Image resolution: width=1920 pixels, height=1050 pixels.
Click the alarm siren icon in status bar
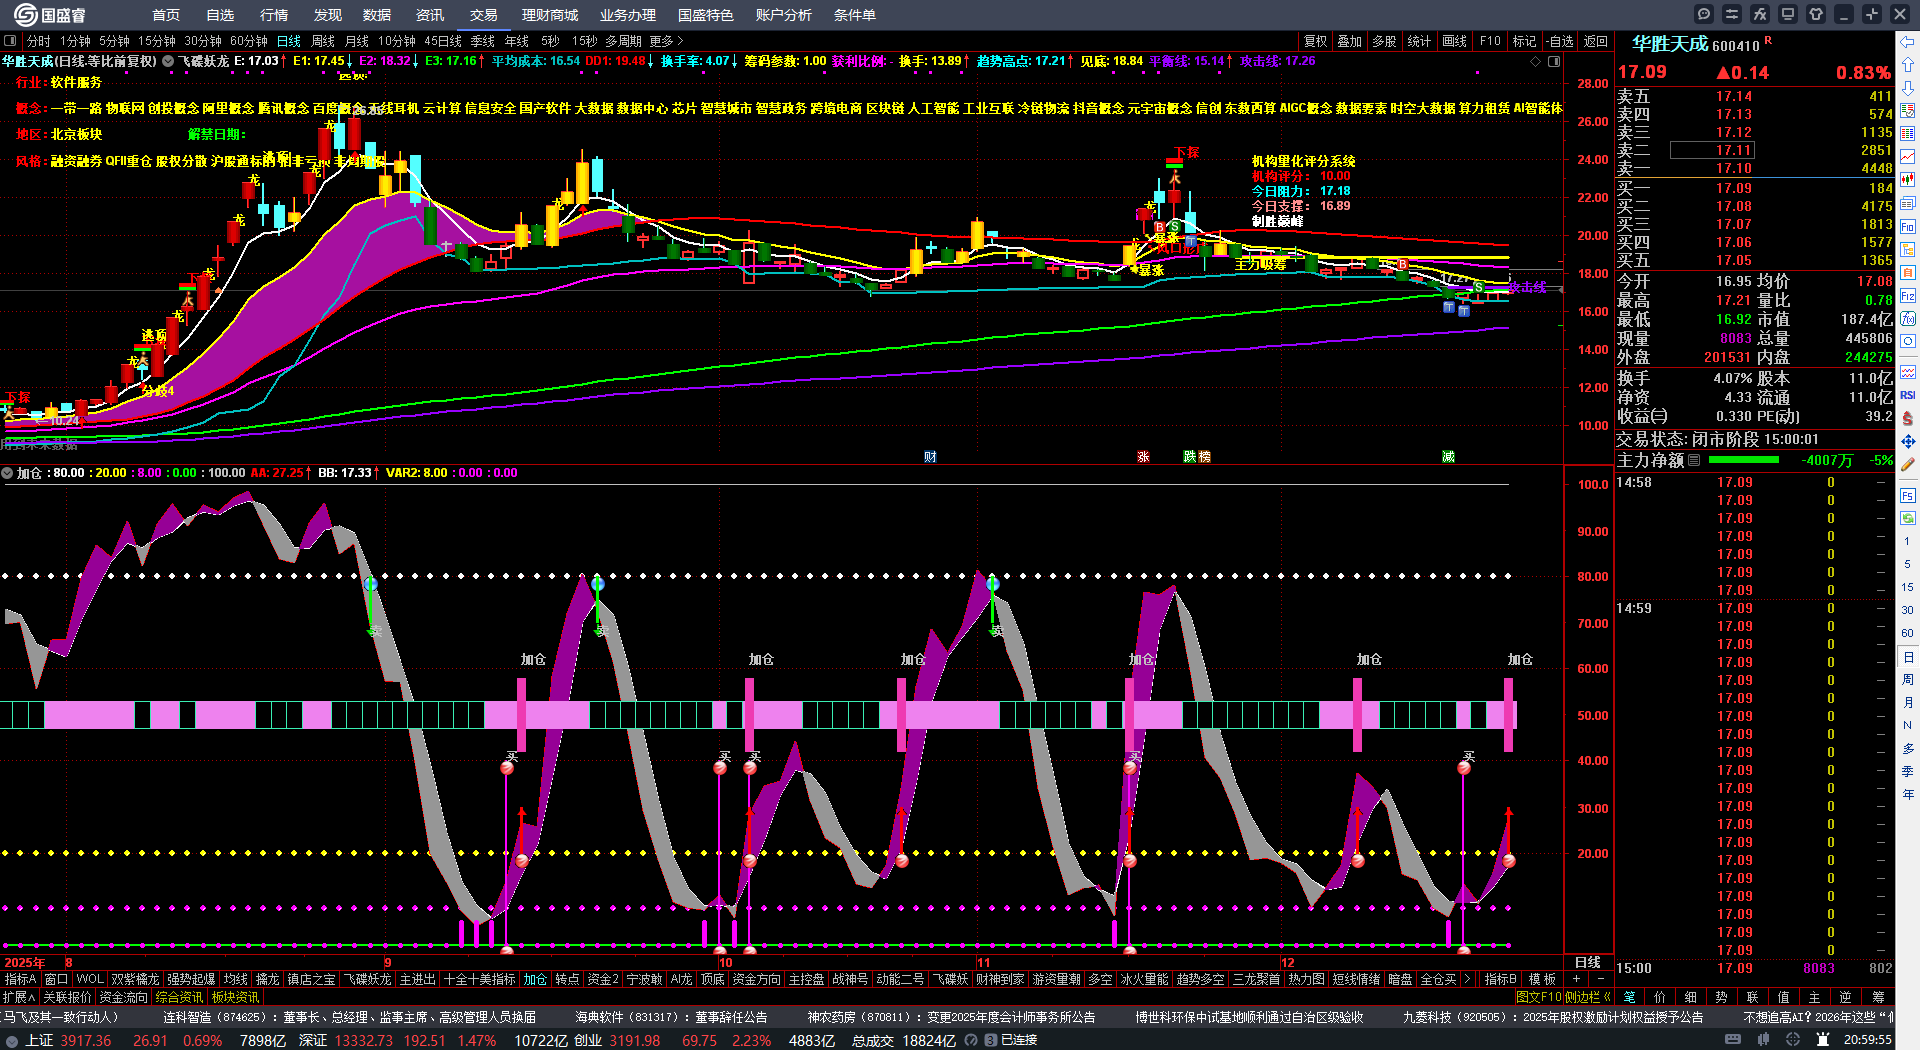point(1822,1040)
